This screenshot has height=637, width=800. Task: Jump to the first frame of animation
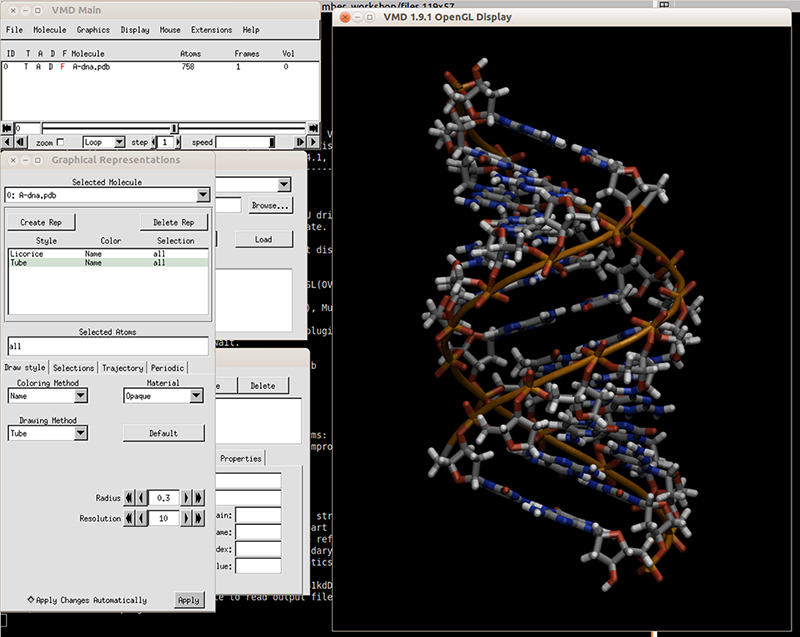[x=9, y=128]
